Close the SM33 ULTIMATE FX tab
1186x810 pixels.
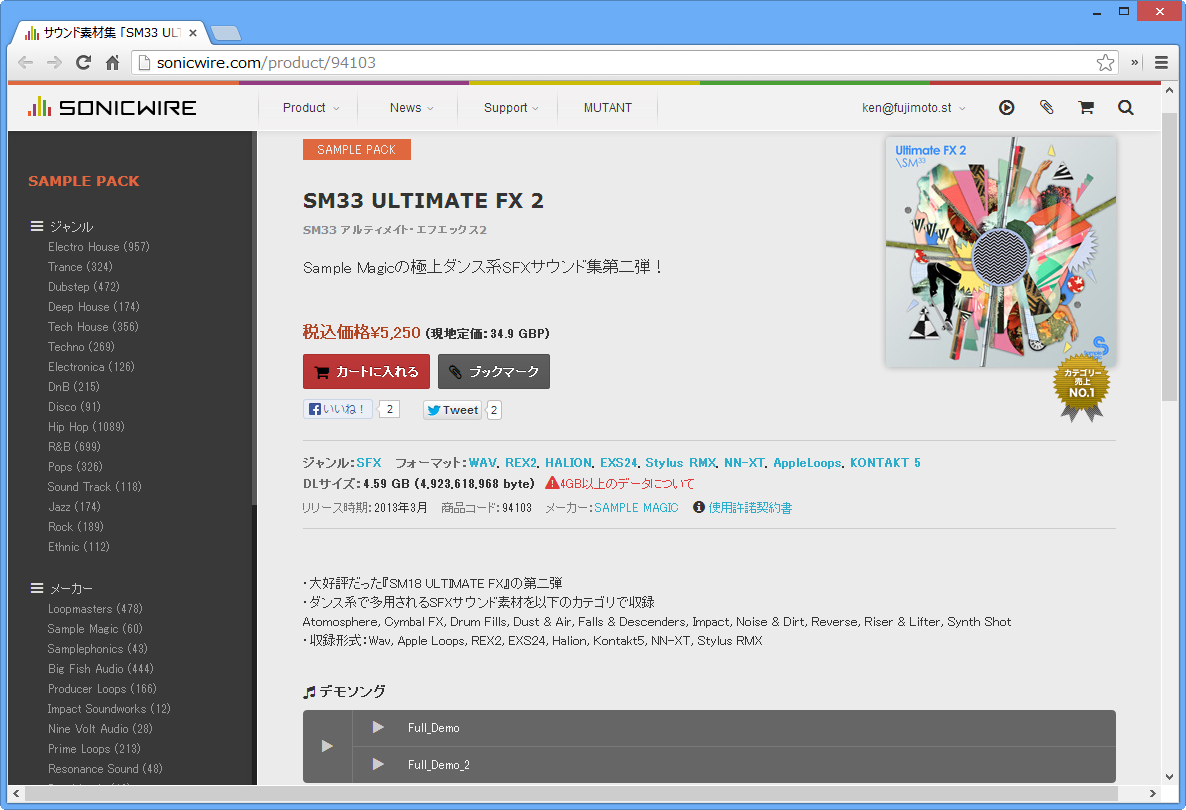(193, 33)
